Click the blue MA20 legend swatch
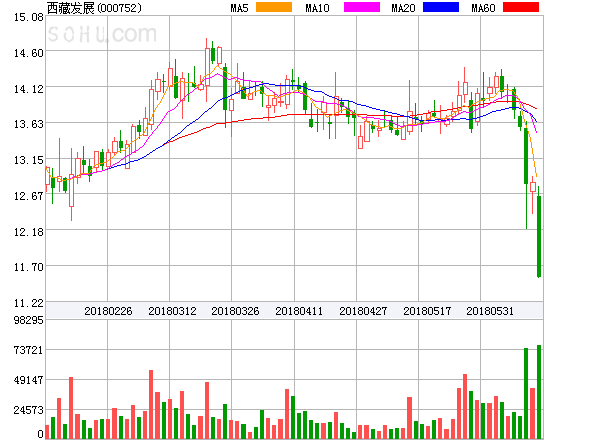This screenshot has height=440, width=600. tap(441, 7)
